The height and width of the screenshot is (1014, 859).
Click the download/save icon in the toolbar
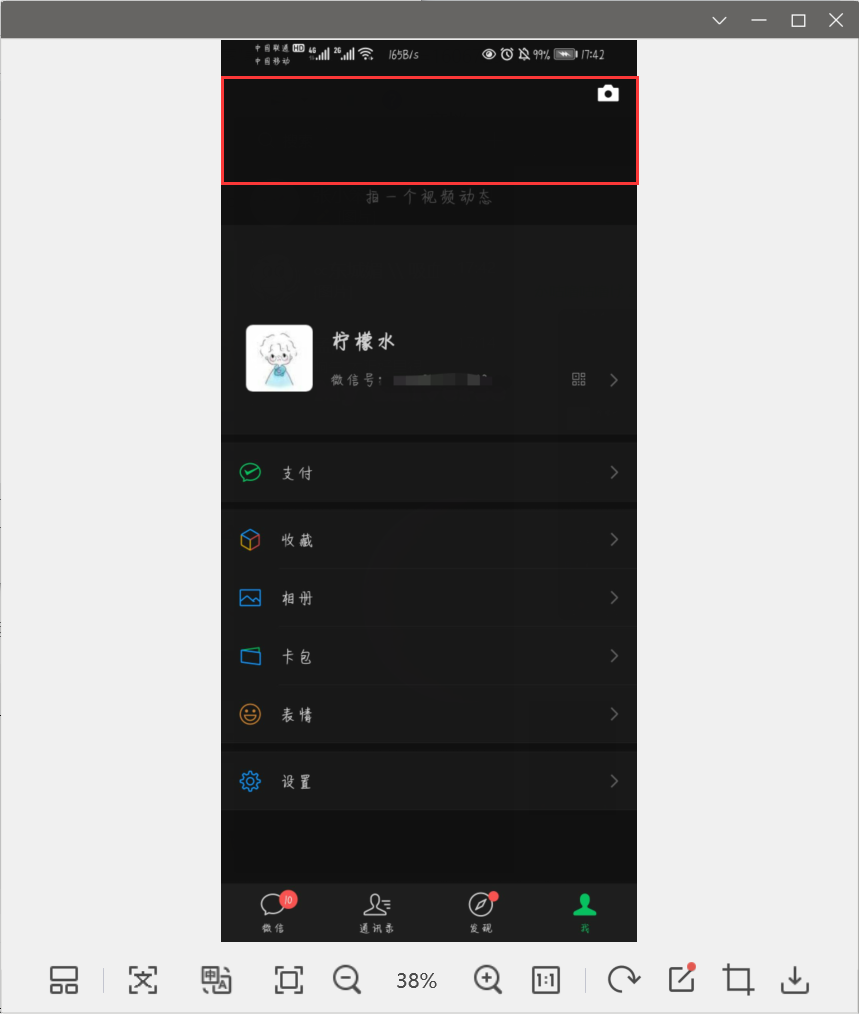[x=795, y=980]
